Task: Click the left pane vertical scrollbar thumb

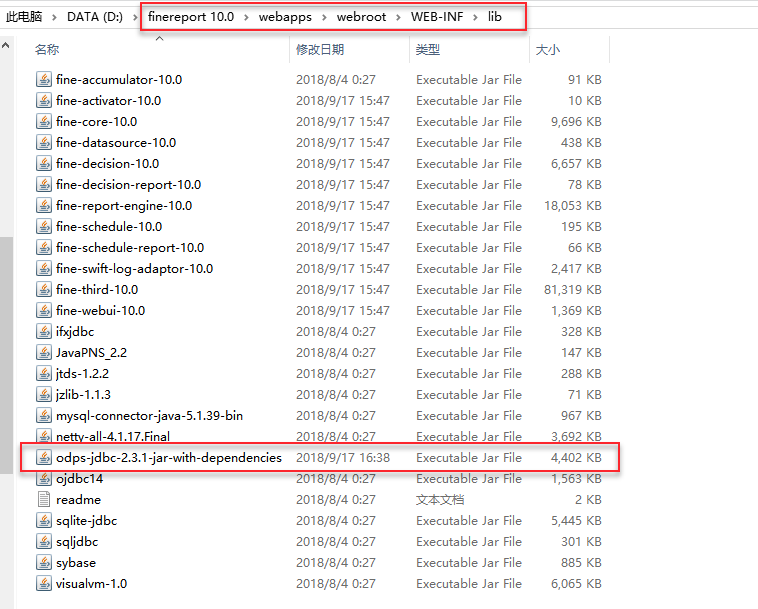Action: point(6,355)
